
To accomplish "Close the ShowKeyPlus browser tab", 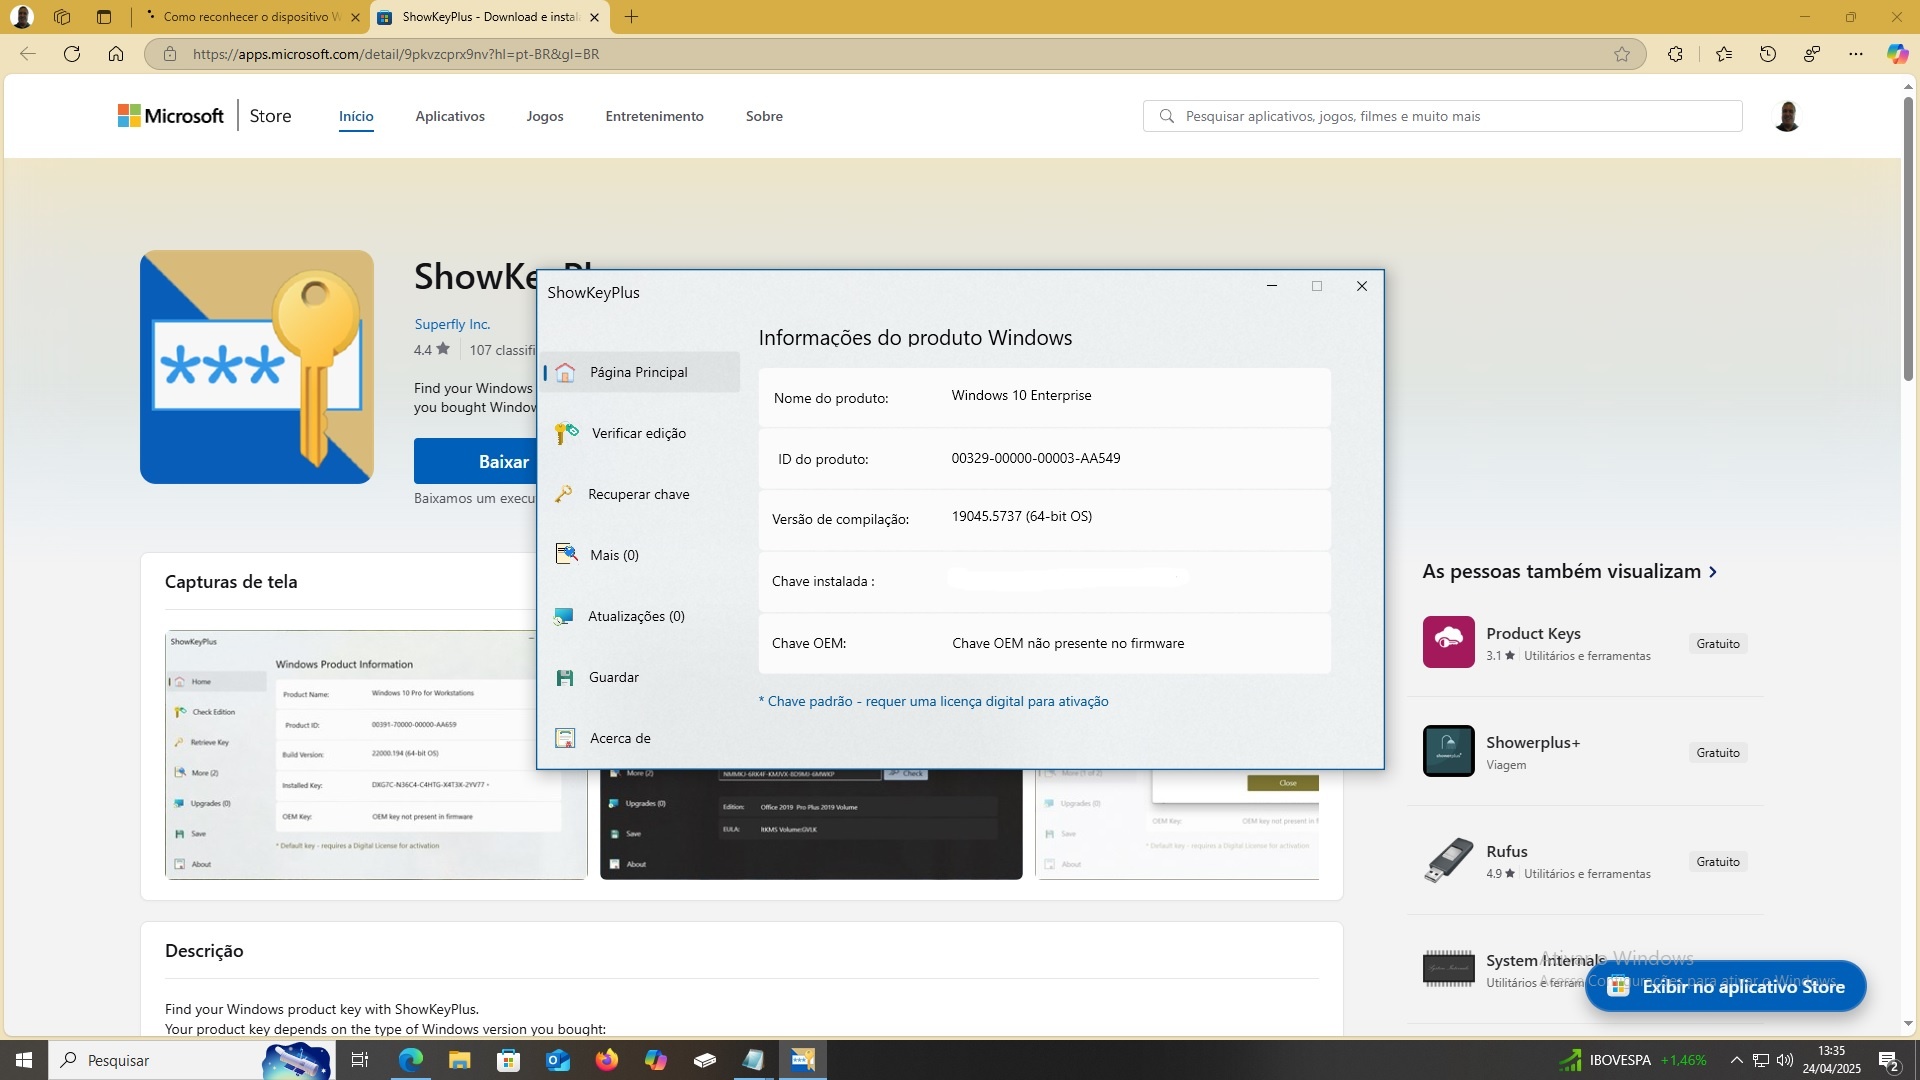I will point(595,17).
